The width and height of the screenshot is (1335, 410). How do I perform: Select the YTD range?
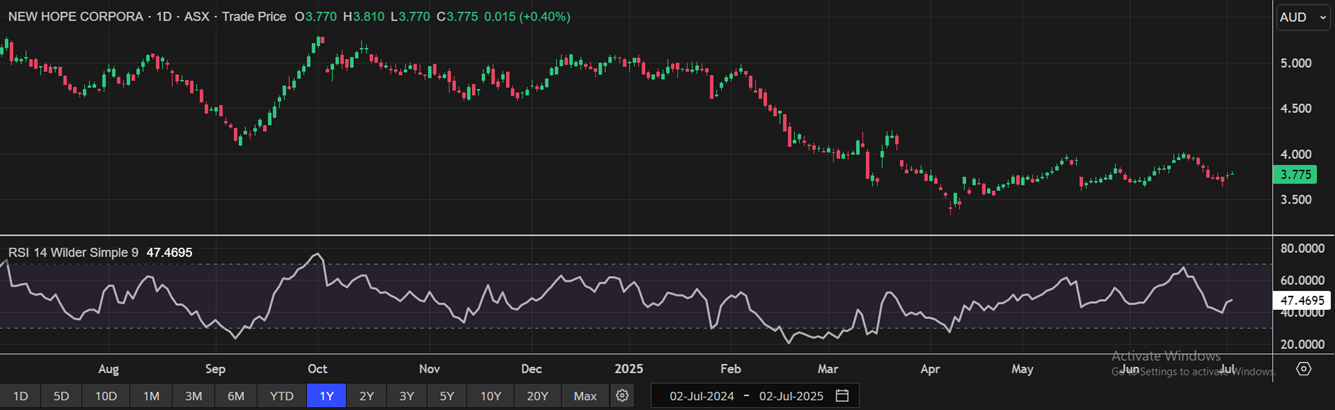tap(282, 396)
